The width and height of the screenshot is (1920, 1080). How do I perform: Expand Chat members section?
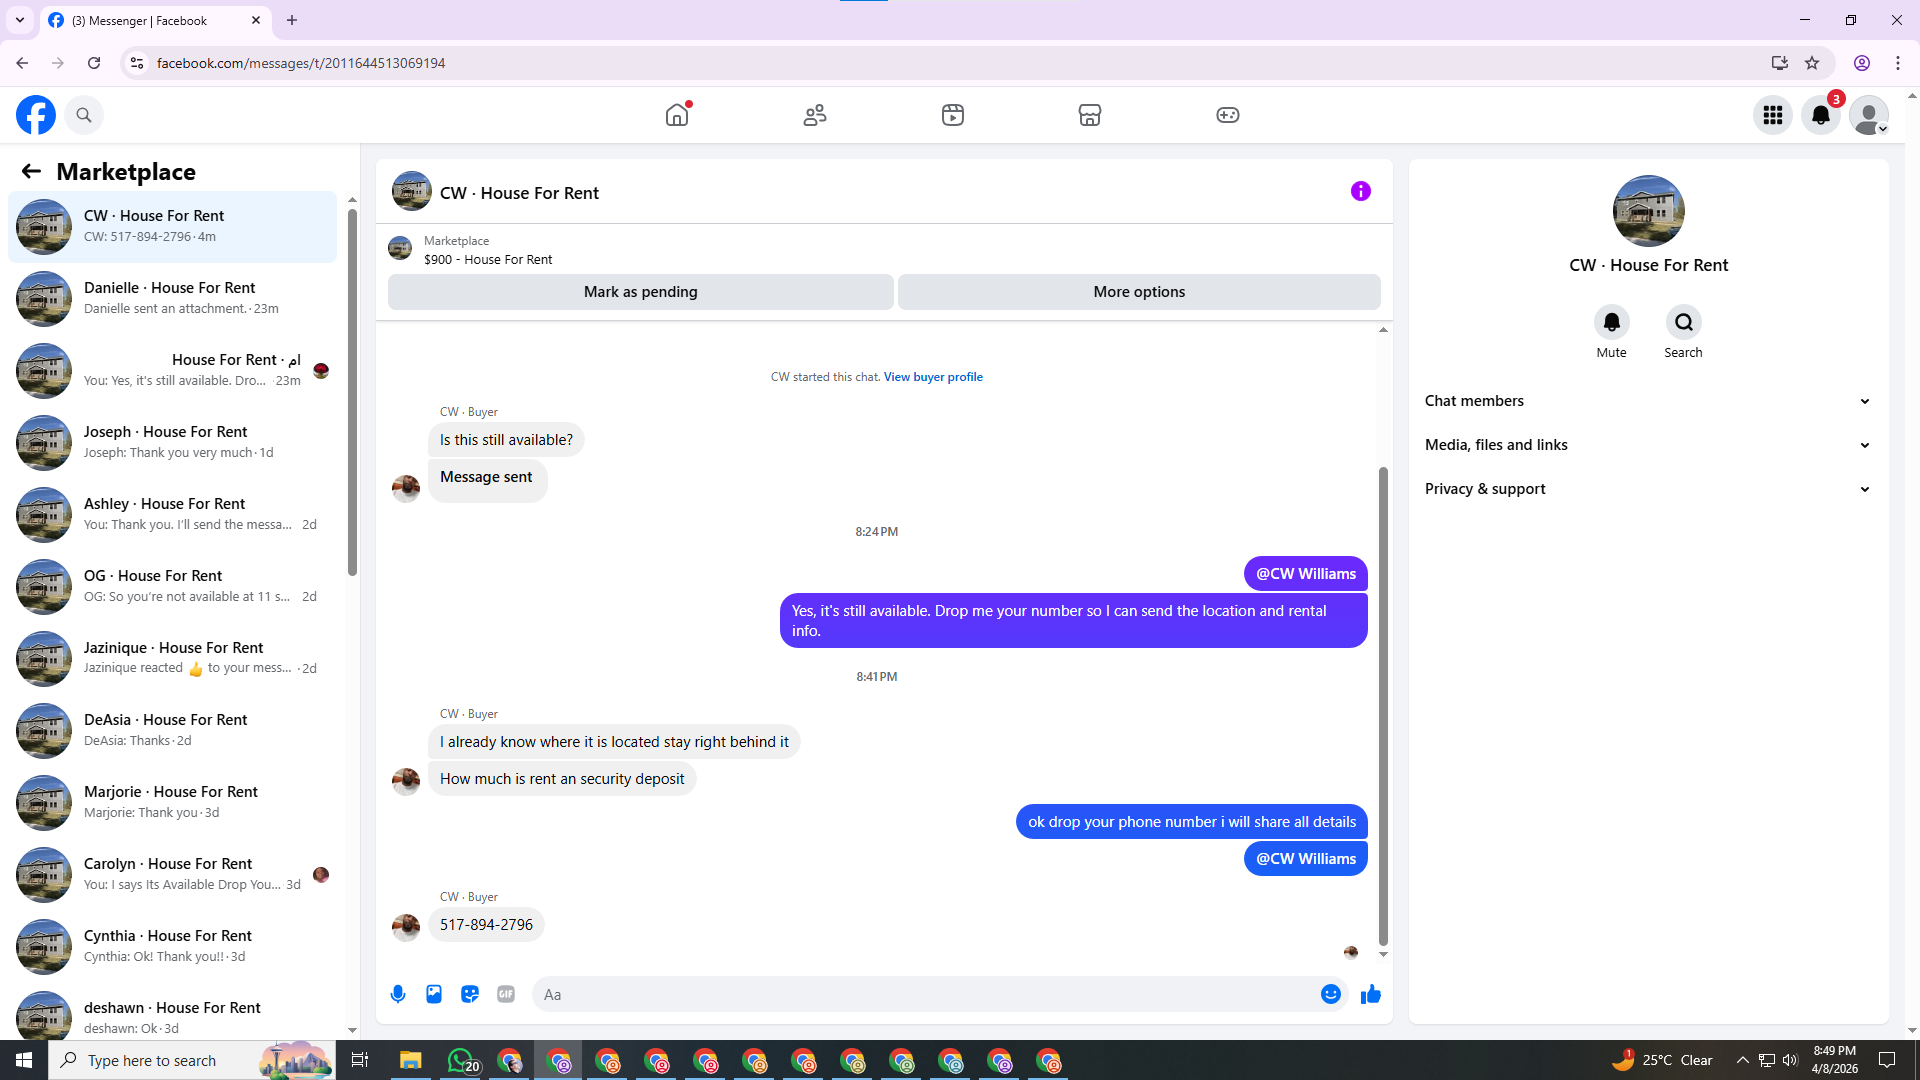(x=1648, y=401)
